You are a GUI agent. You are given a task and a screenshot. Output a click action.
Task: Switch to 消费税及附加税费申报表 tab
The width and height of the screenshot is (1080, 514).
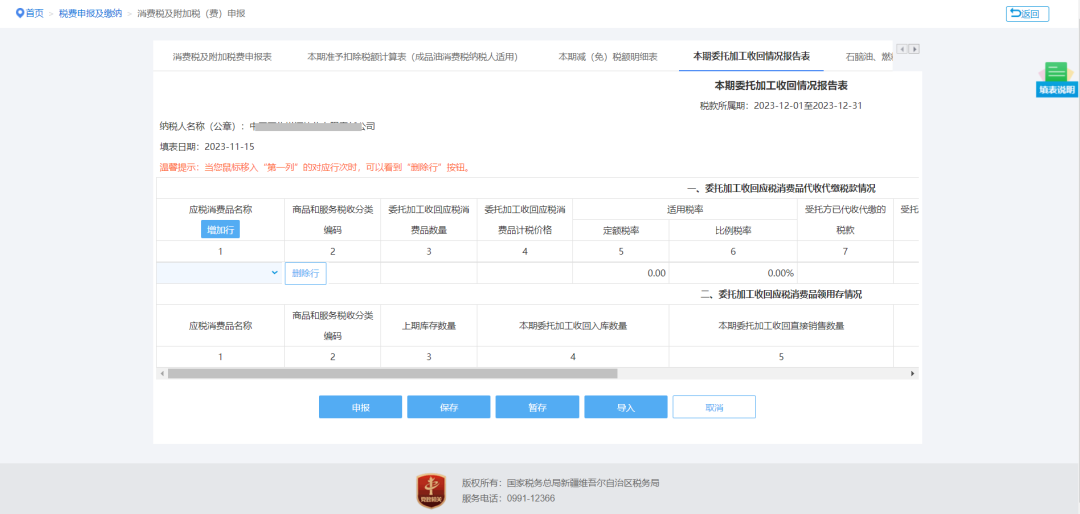click(x=222, y=56)
